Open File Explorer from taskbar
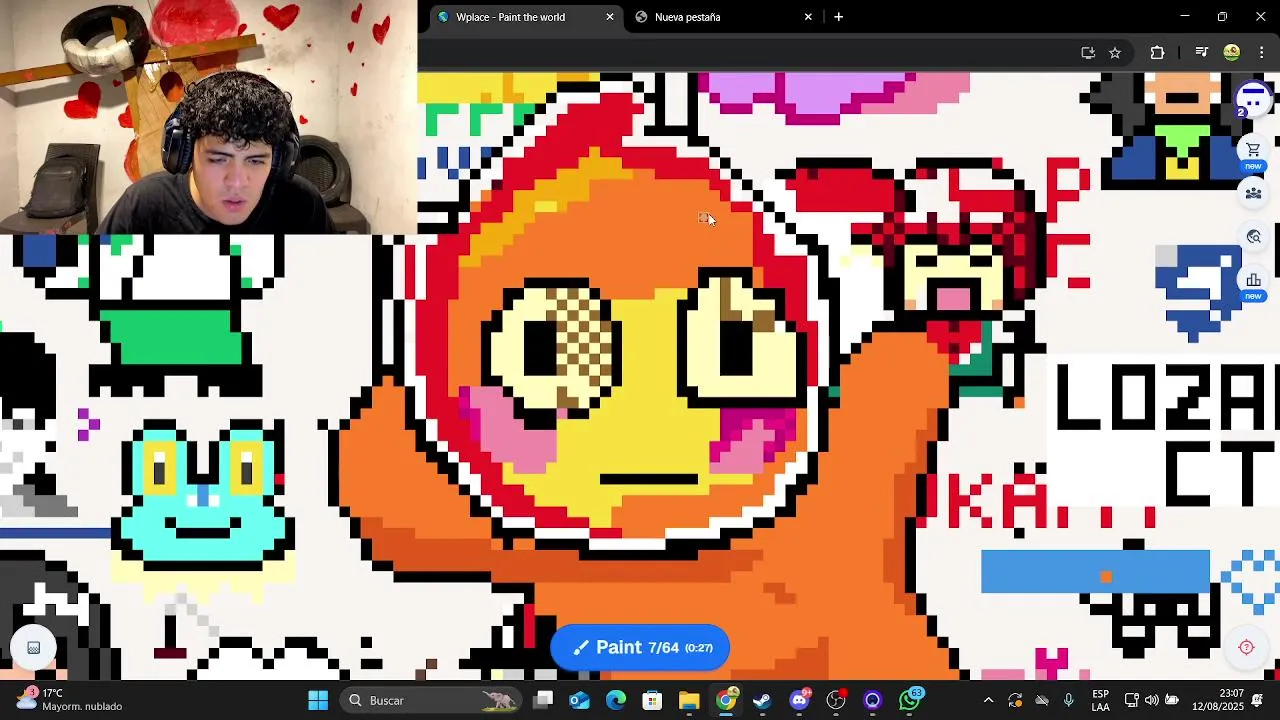The height and width of the screenshot is (720, 1280). coord(689,700)
